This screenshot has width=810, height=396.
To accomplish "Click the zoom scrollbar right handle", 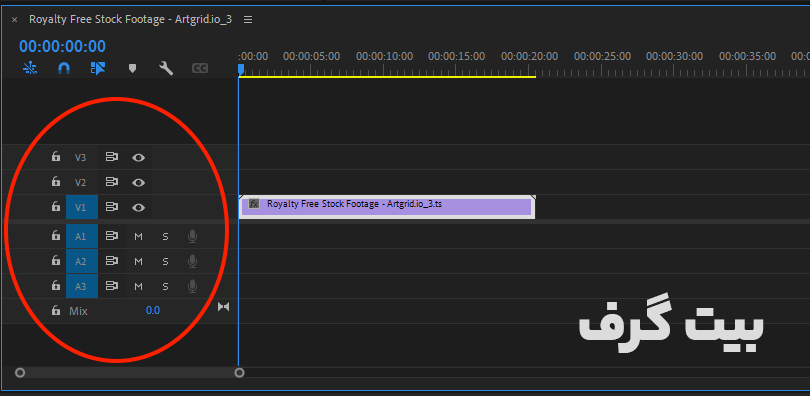I will tap(239, 373).
